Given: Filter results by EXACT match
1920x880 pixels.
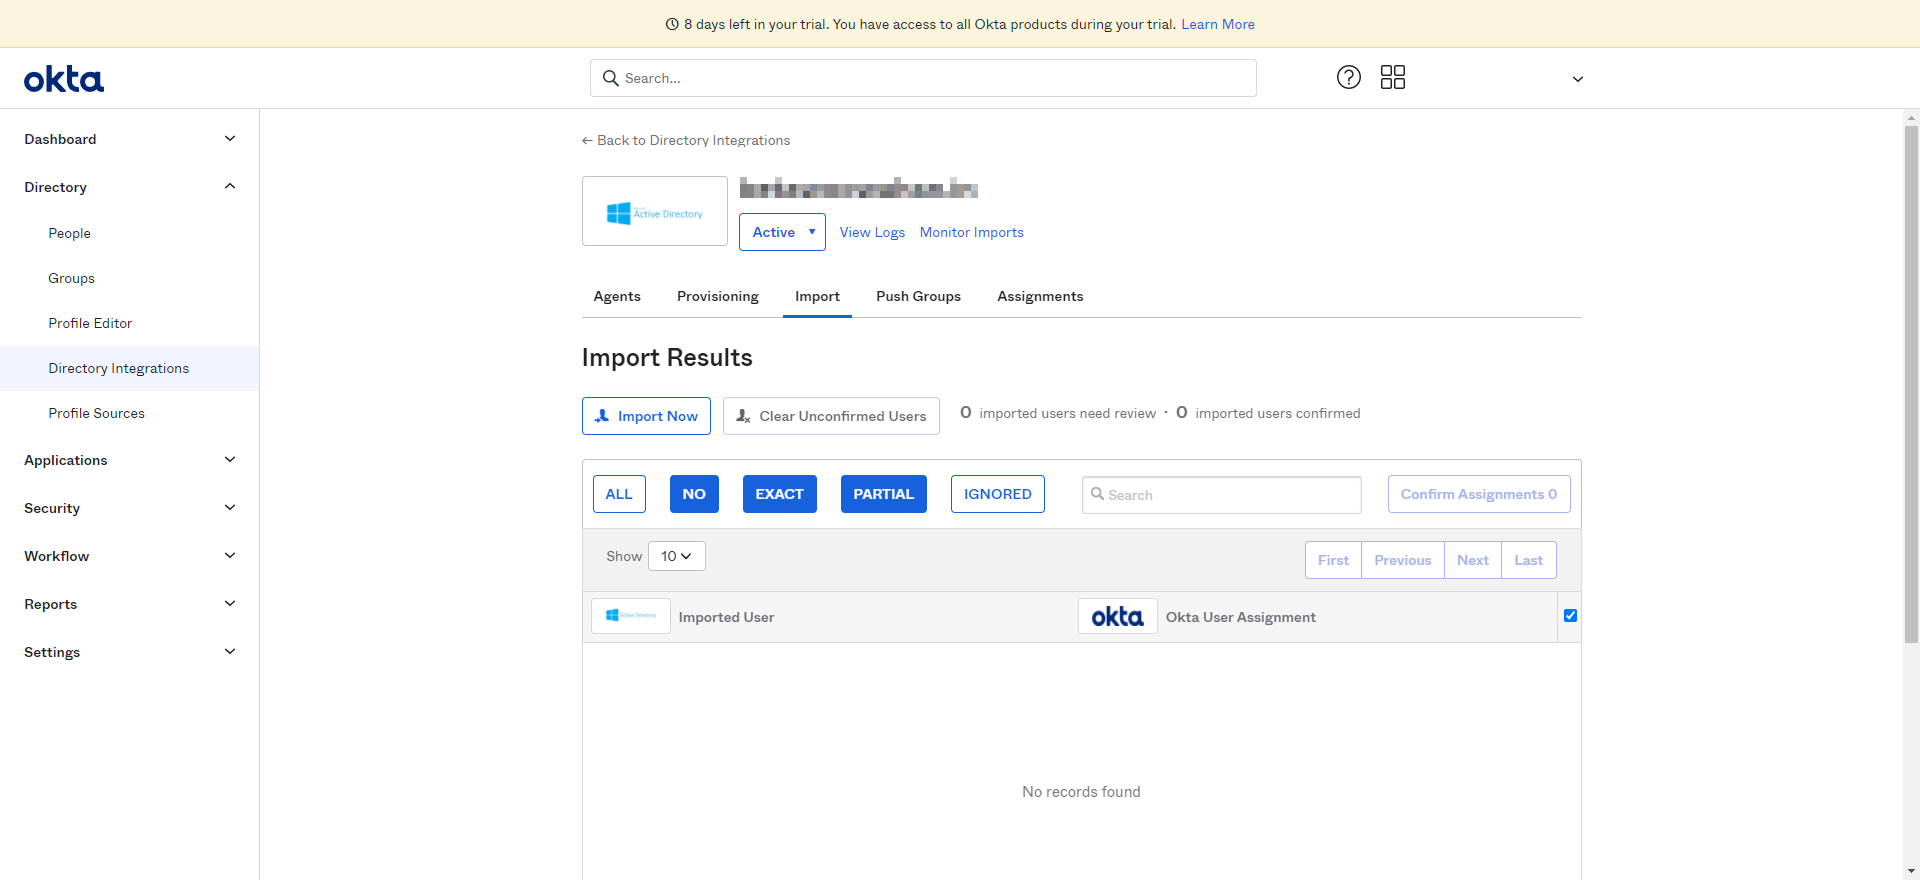Looking at the screenshot, I should [779, 494].
